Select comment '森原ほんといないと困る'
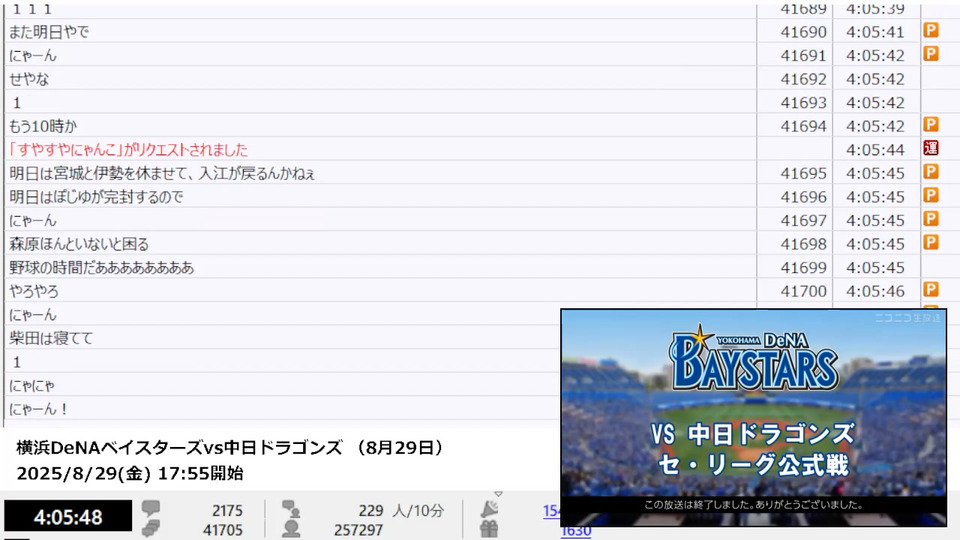The width and height of the screenshot is (960, 540). coord(79,244)
